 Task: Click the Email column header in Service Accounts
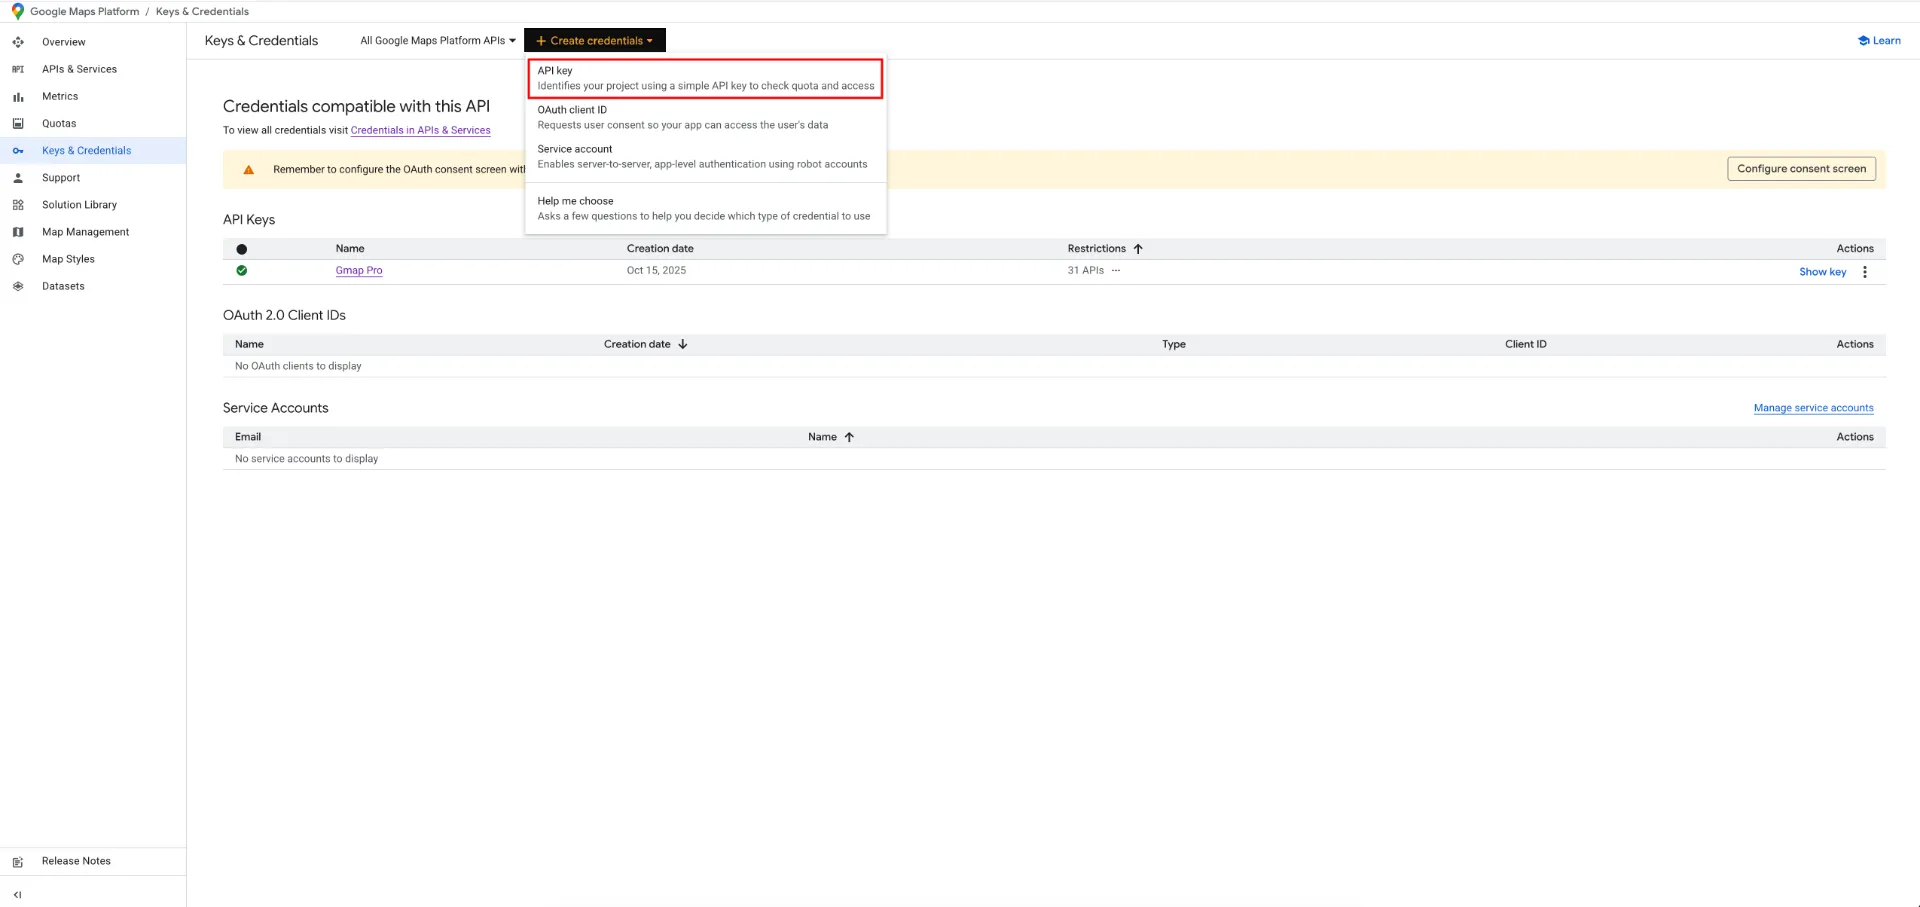coord(248,437)
